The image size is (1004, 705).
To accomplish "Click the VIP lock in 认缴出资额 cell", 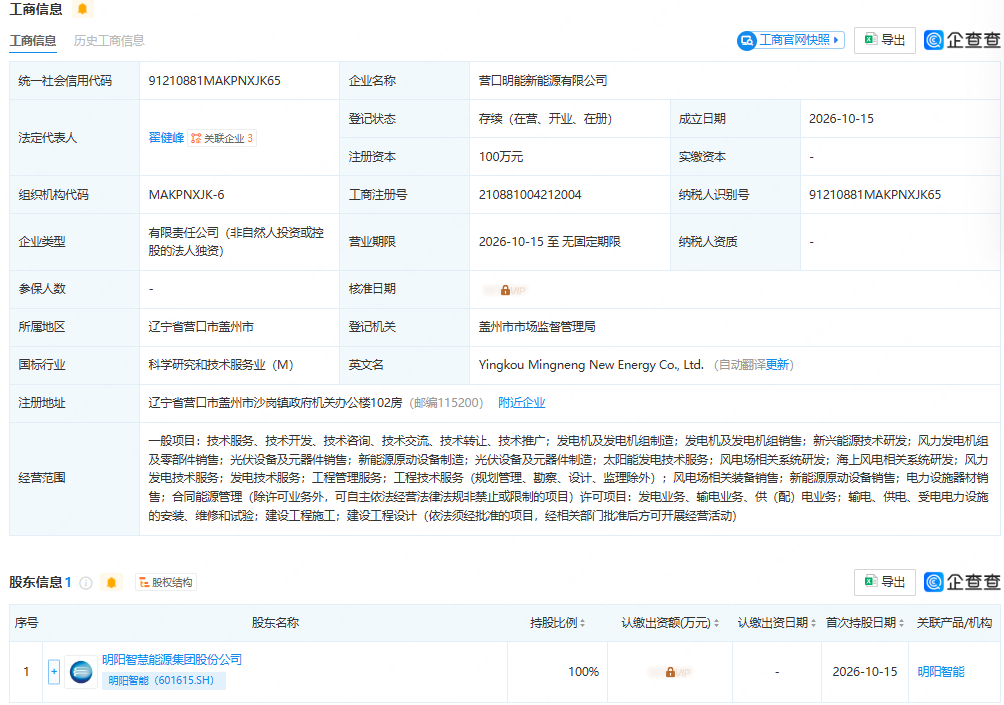I will [669, 672].
